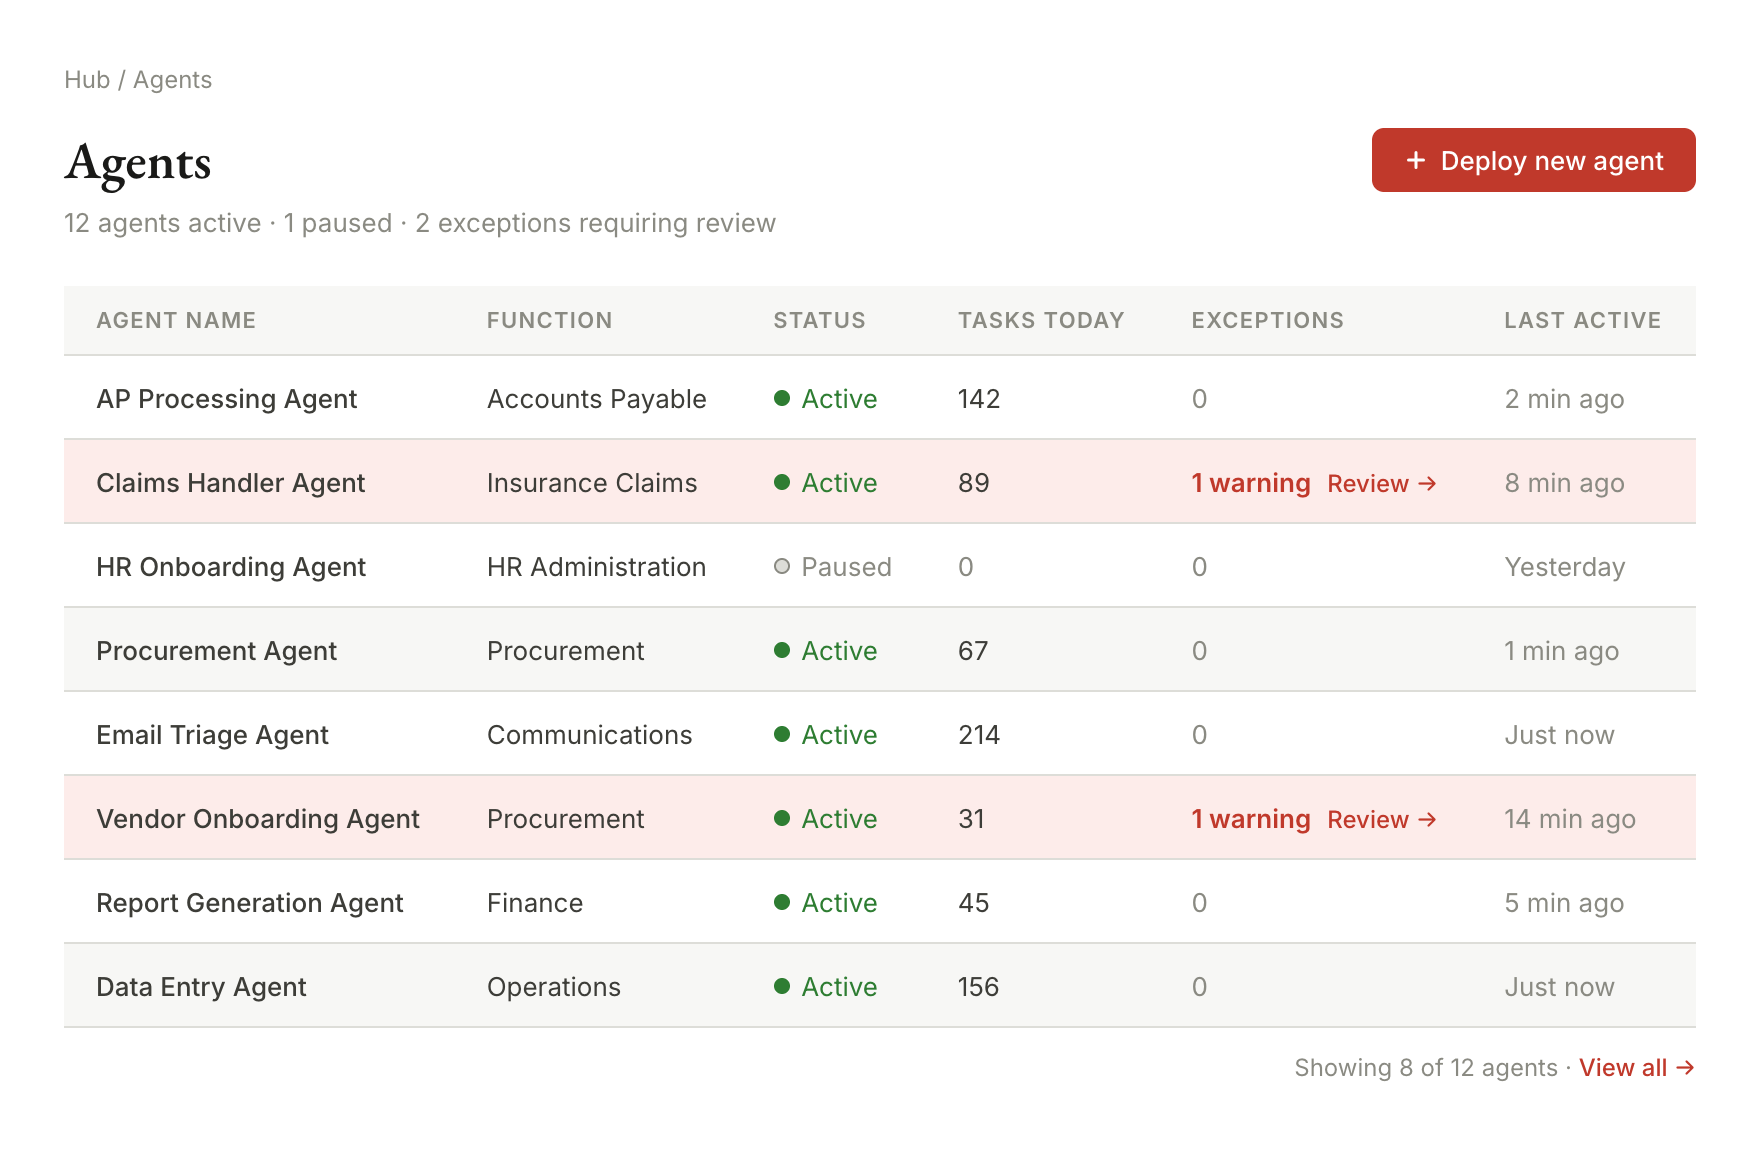This screenshot has height=1160, width=1760.
Task: Click the Report Generation Agent name
Action: coord(250,903)
